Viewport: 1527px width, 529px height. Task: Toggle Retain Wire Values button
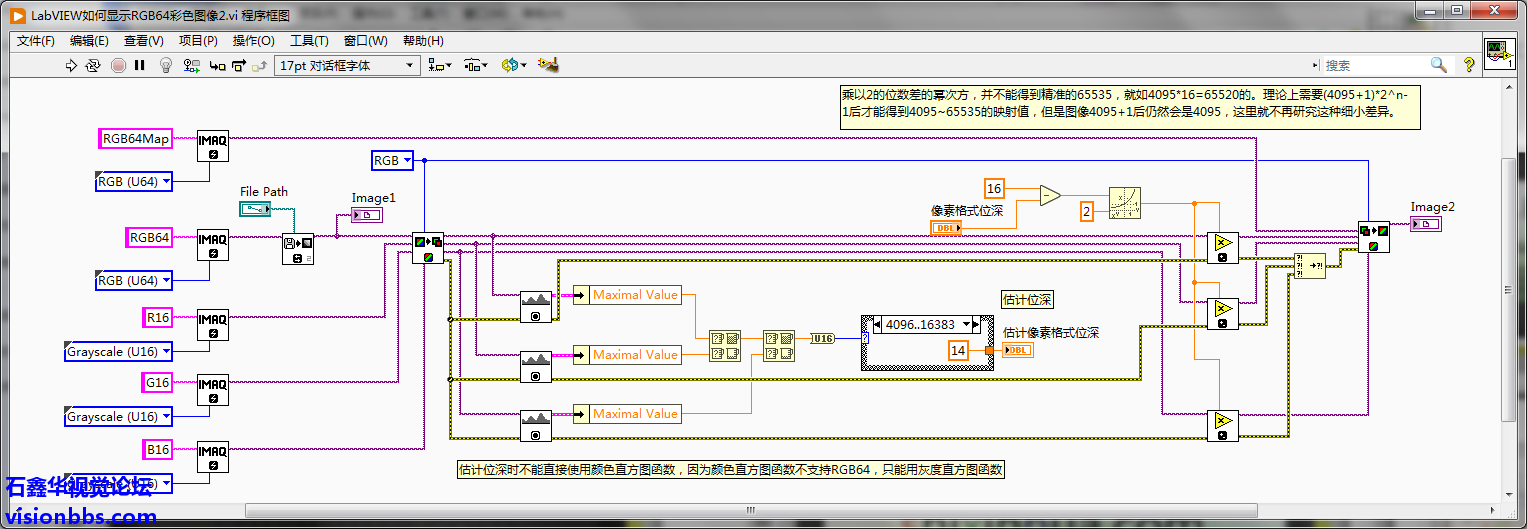pos(191,66)
